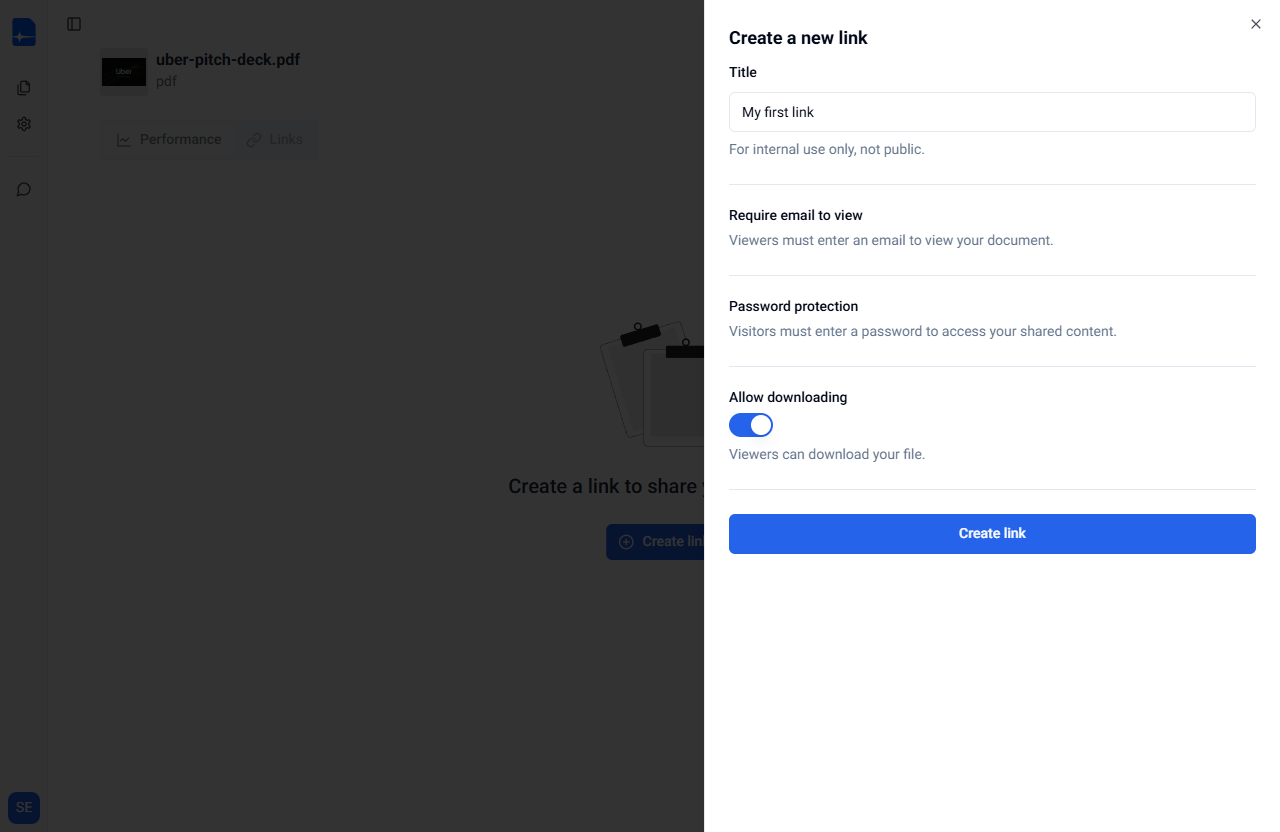Focus the Title input field
1280x832 pixels.
(992, 112)
